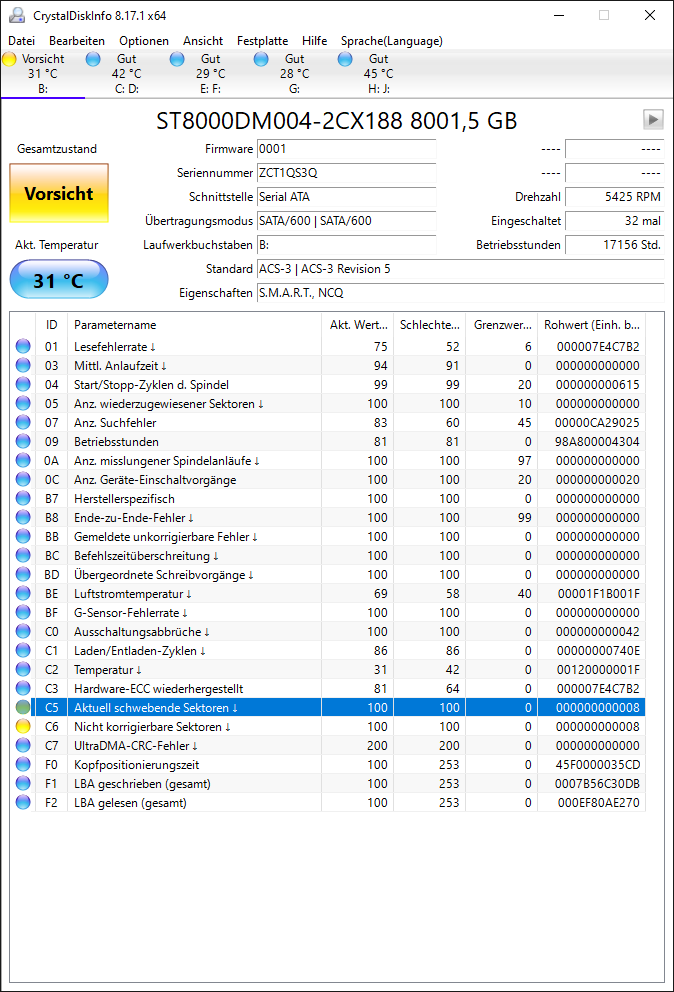This screenshot has height=992, width=674.
Task: Switch to drive E: F: tab
Action: point(210,73)
